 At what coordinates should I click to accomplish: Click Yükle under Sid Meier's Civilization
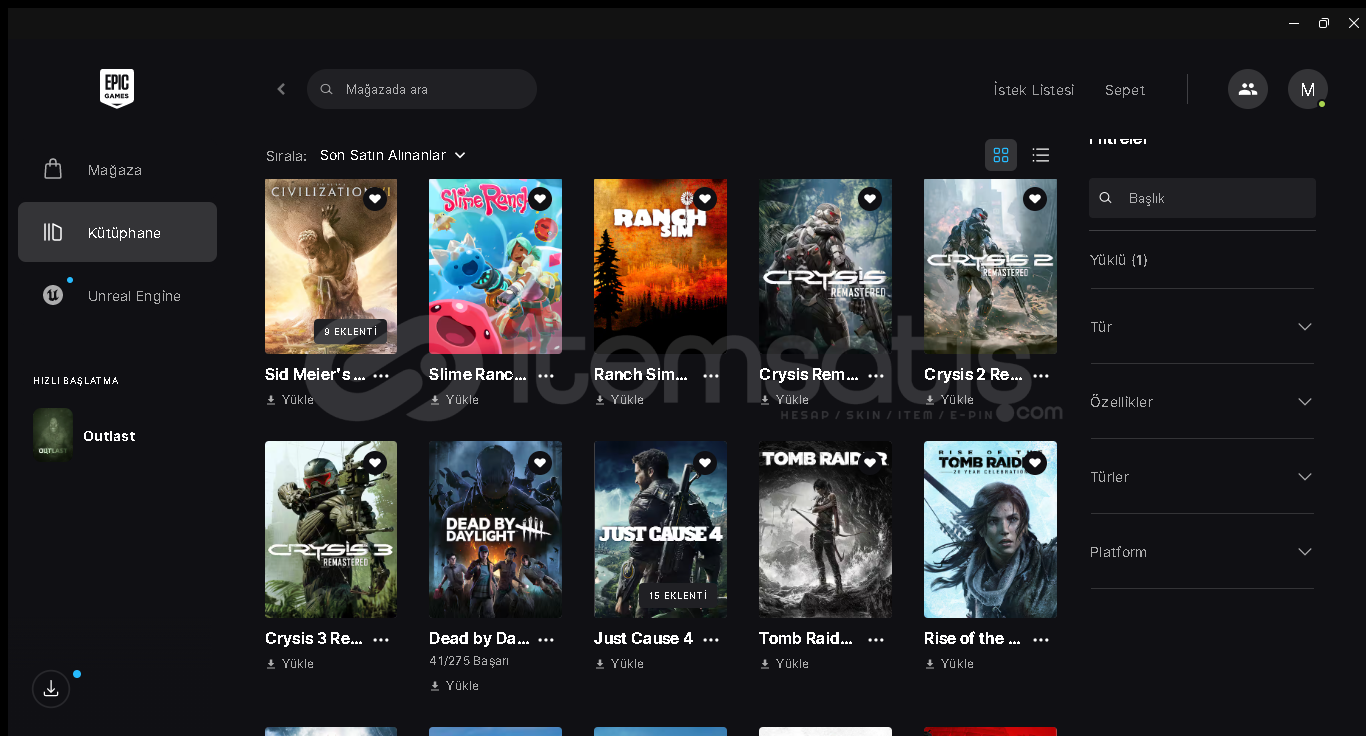tap(290, 400)
